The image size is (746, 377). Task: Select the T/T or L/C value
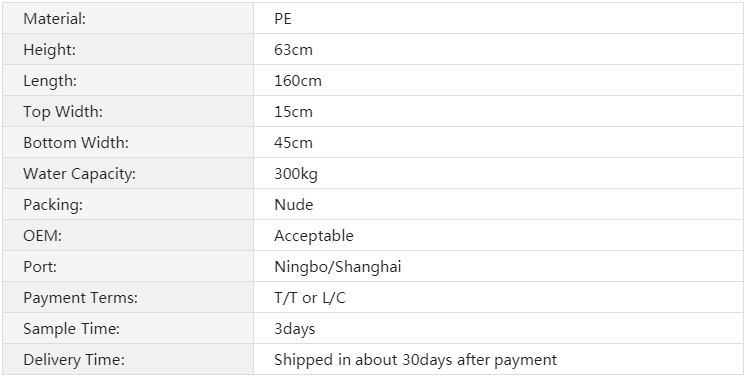(310, 298)
